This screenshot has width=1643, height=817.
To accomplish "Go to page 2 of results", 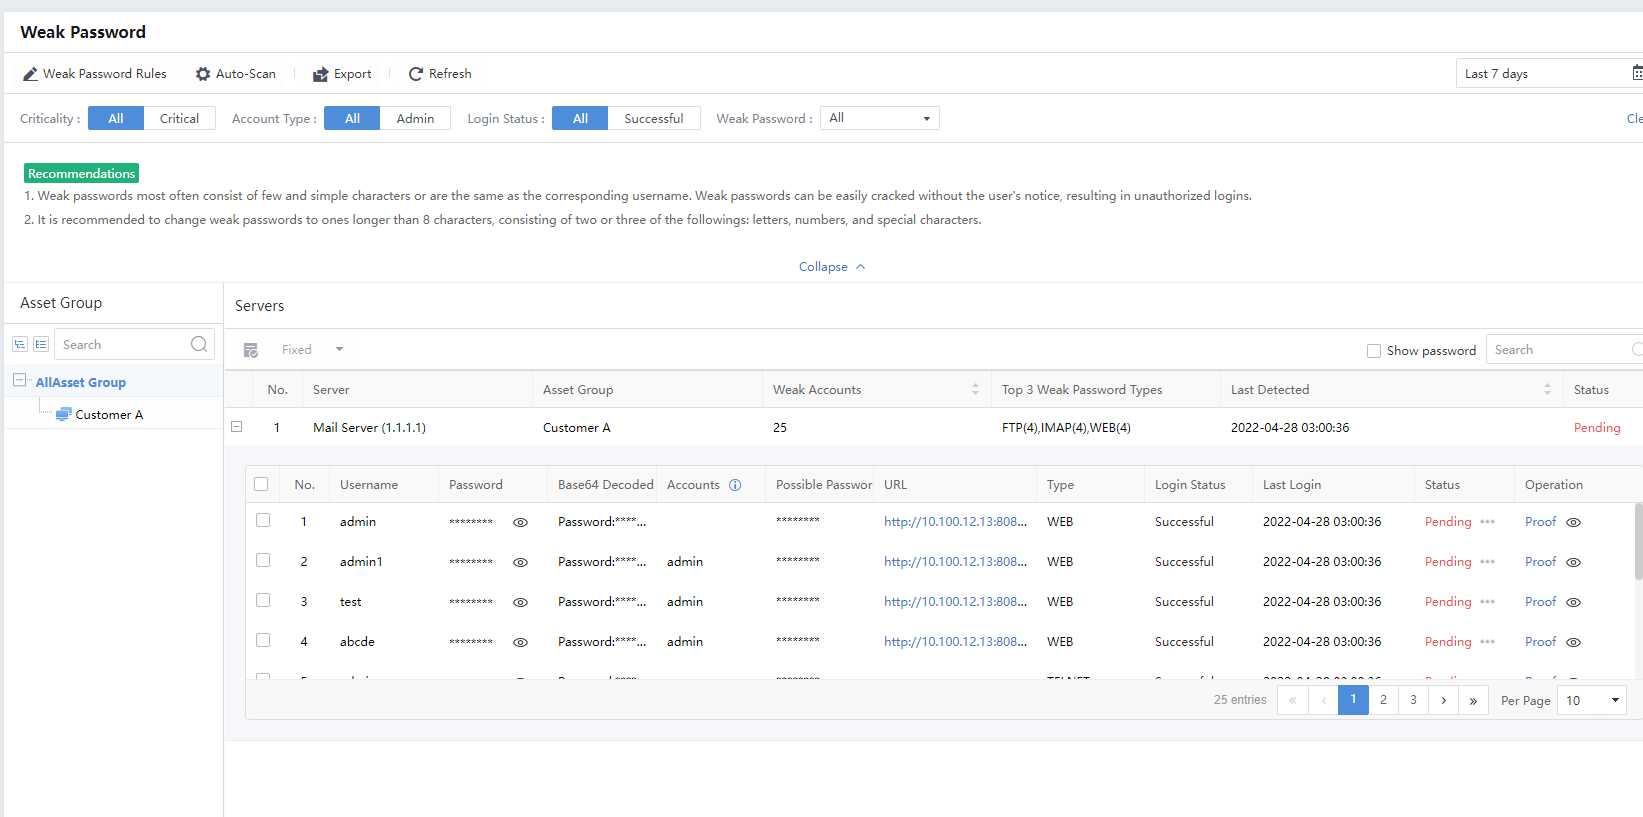I will pyautogui.click(x=1383, y=700).
